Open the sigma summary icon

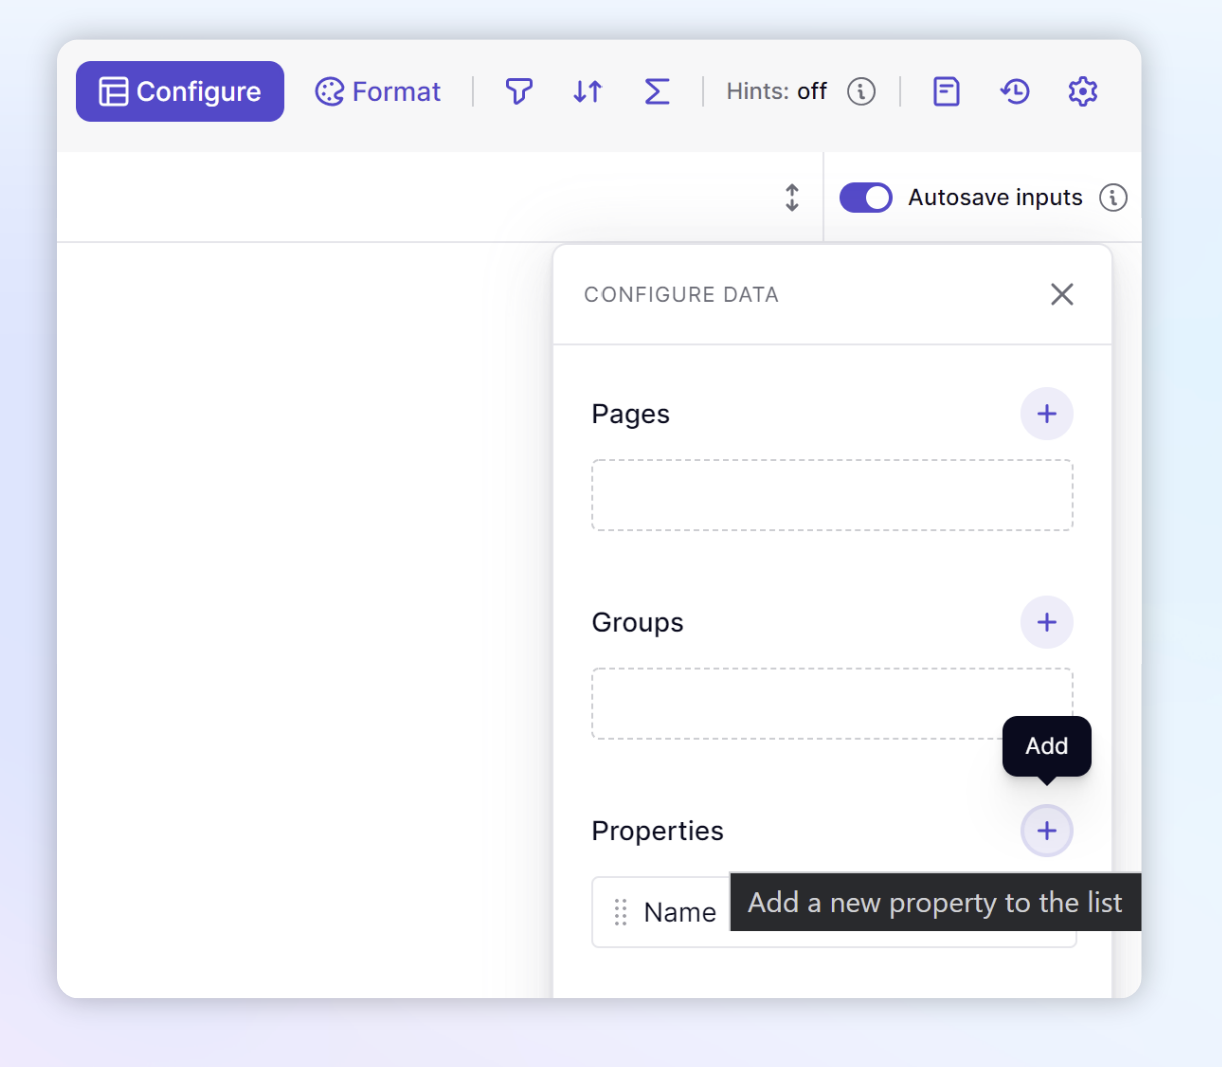coord(657,91)
